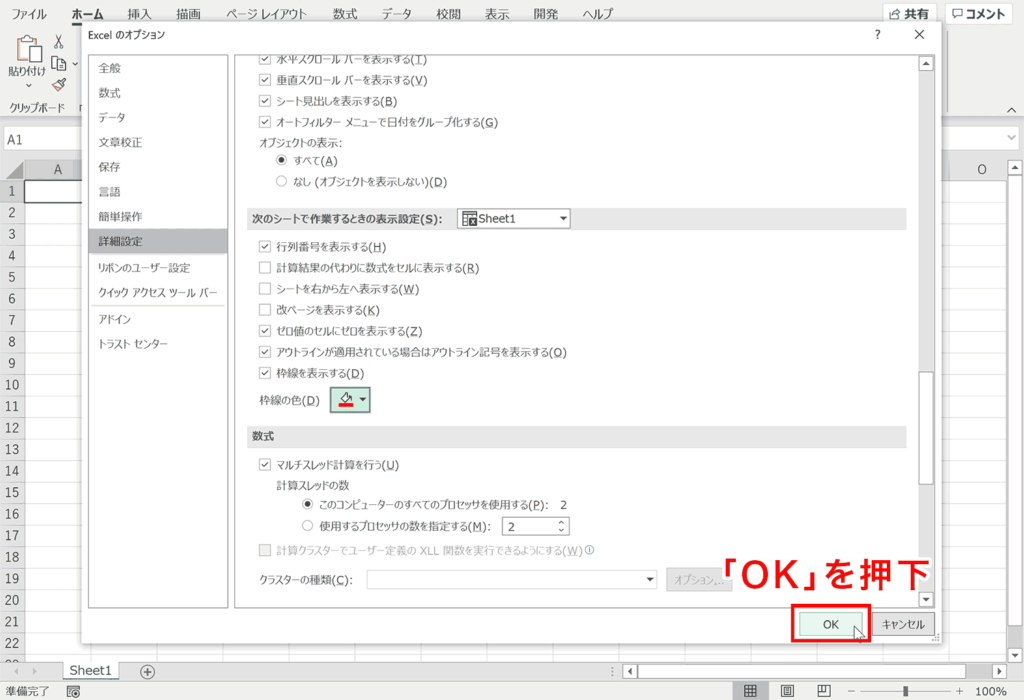Click the Name Box showing A1
Viewport: 1024px width, 700px height.
(42, 139)
